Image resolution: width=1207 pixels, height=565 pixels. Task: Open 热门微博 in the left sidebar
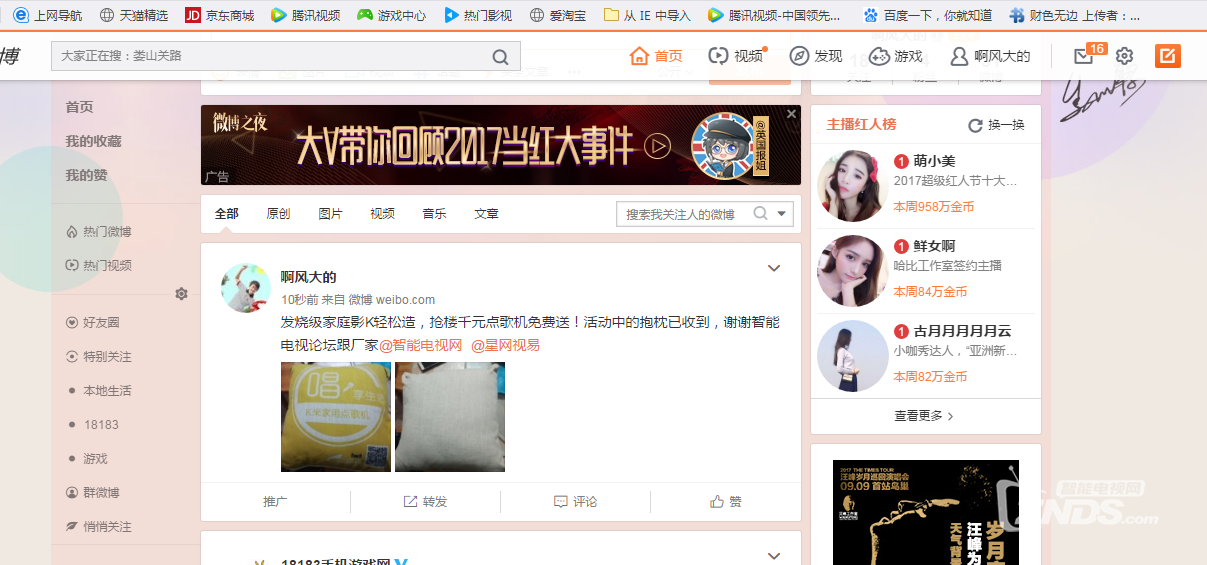tap(98, 232)
